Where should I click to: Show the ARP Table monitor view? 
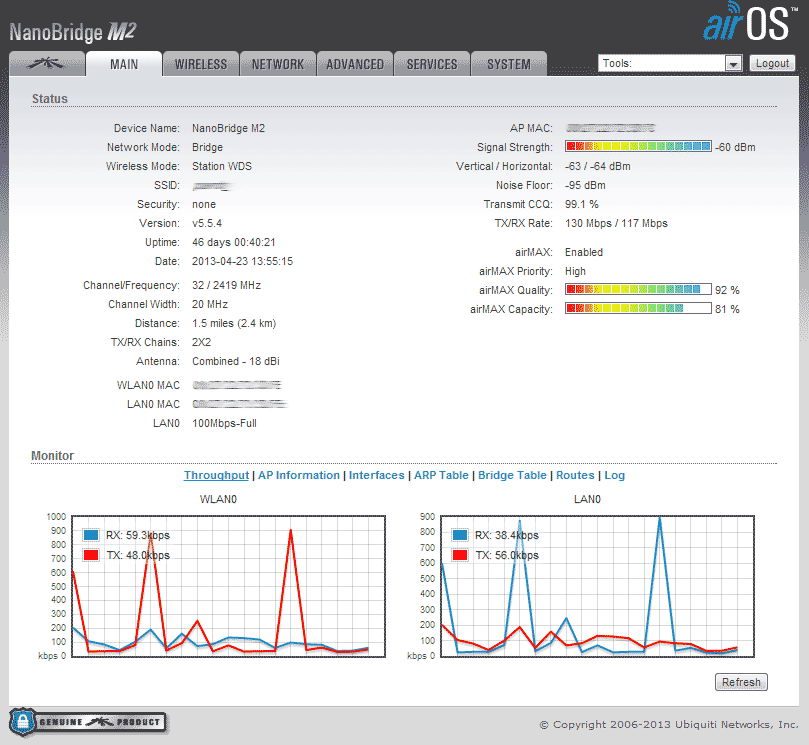[x=441, y=475]
